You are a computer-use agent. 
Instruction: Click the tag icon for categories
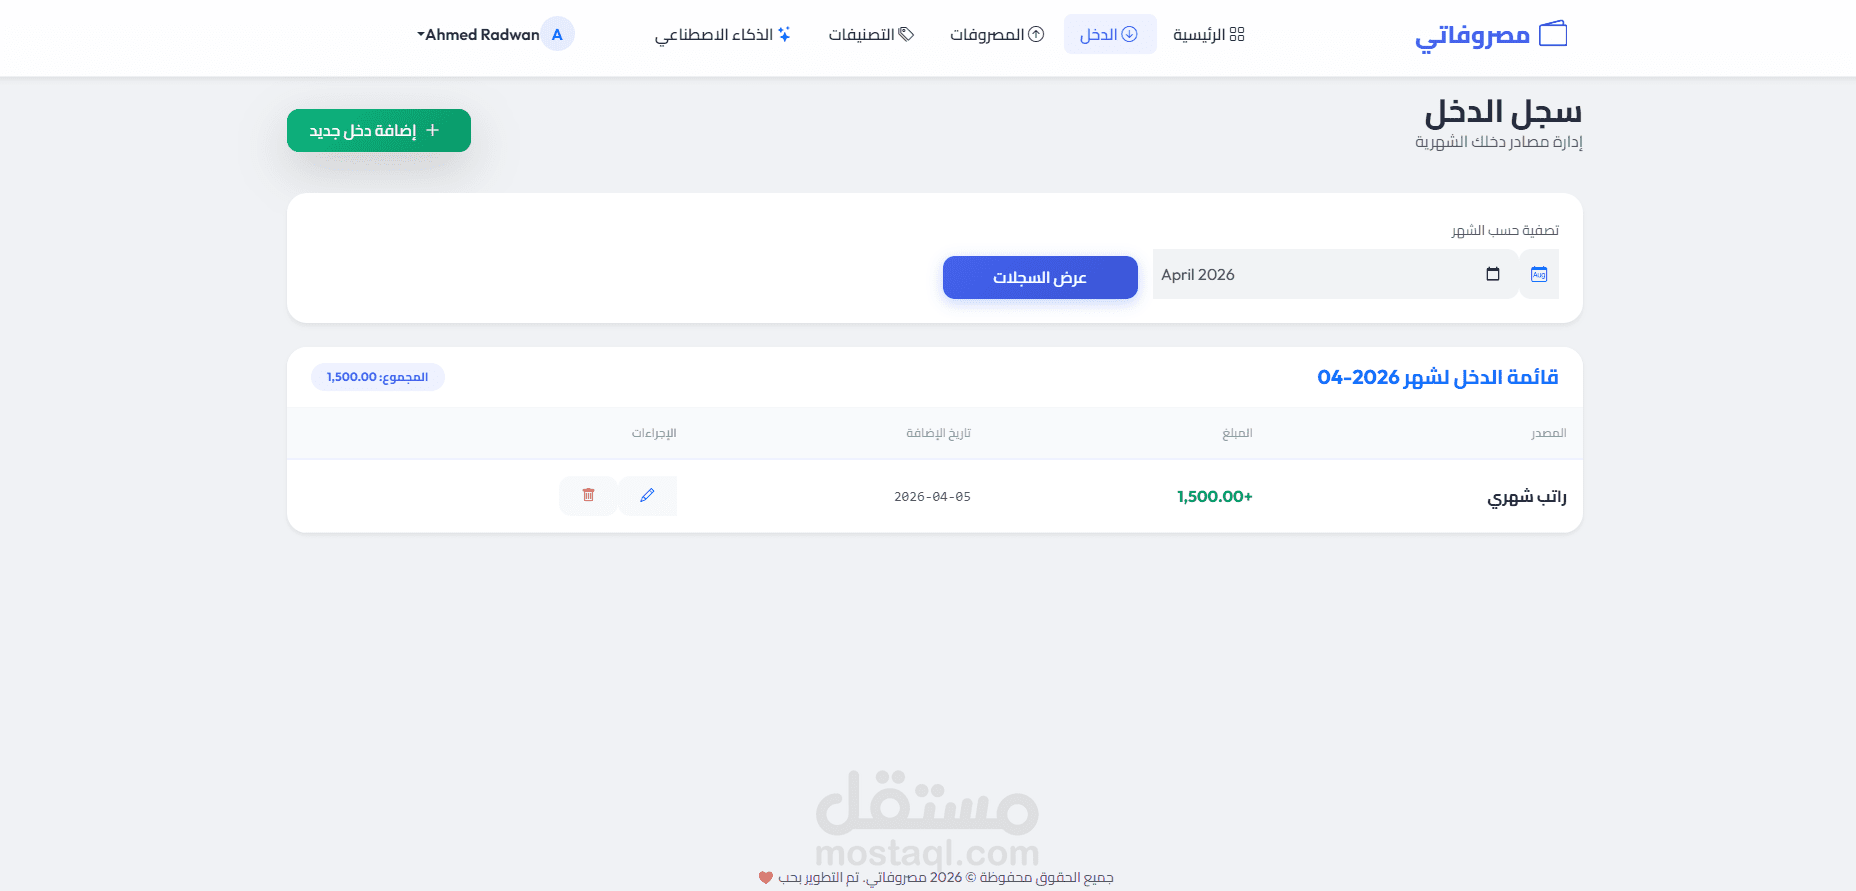[x=906, y=34]
